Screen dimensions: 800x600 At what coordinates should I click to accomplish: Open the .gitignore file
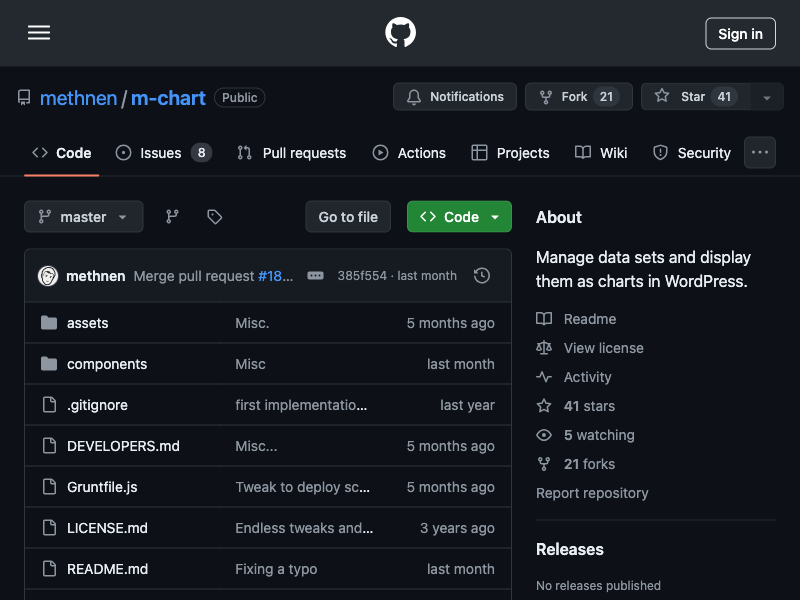point(97,405)
